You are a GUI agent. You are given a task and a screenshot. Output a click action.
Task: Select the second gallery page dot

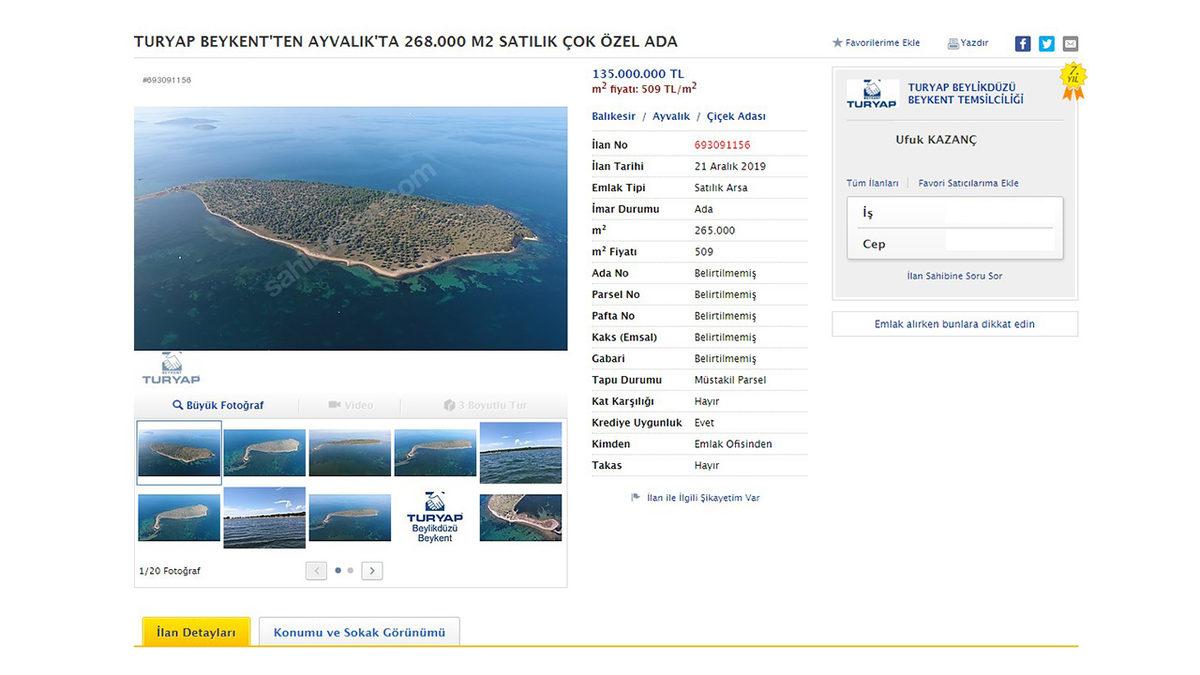350,571
